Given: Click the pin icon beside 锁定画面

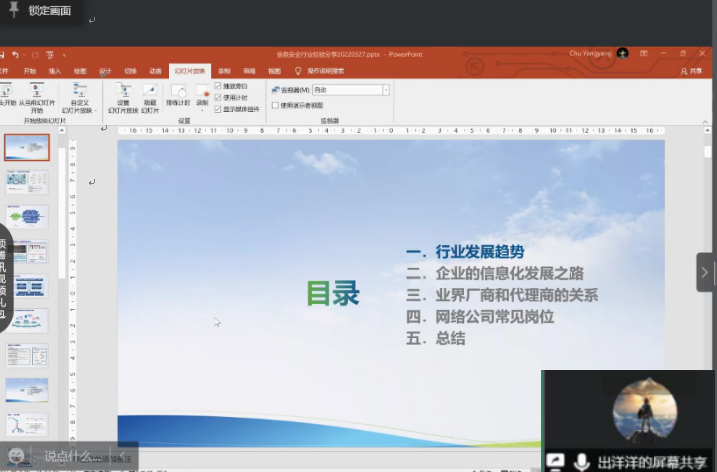Looking at the screenshot, I should coord(15,9).
